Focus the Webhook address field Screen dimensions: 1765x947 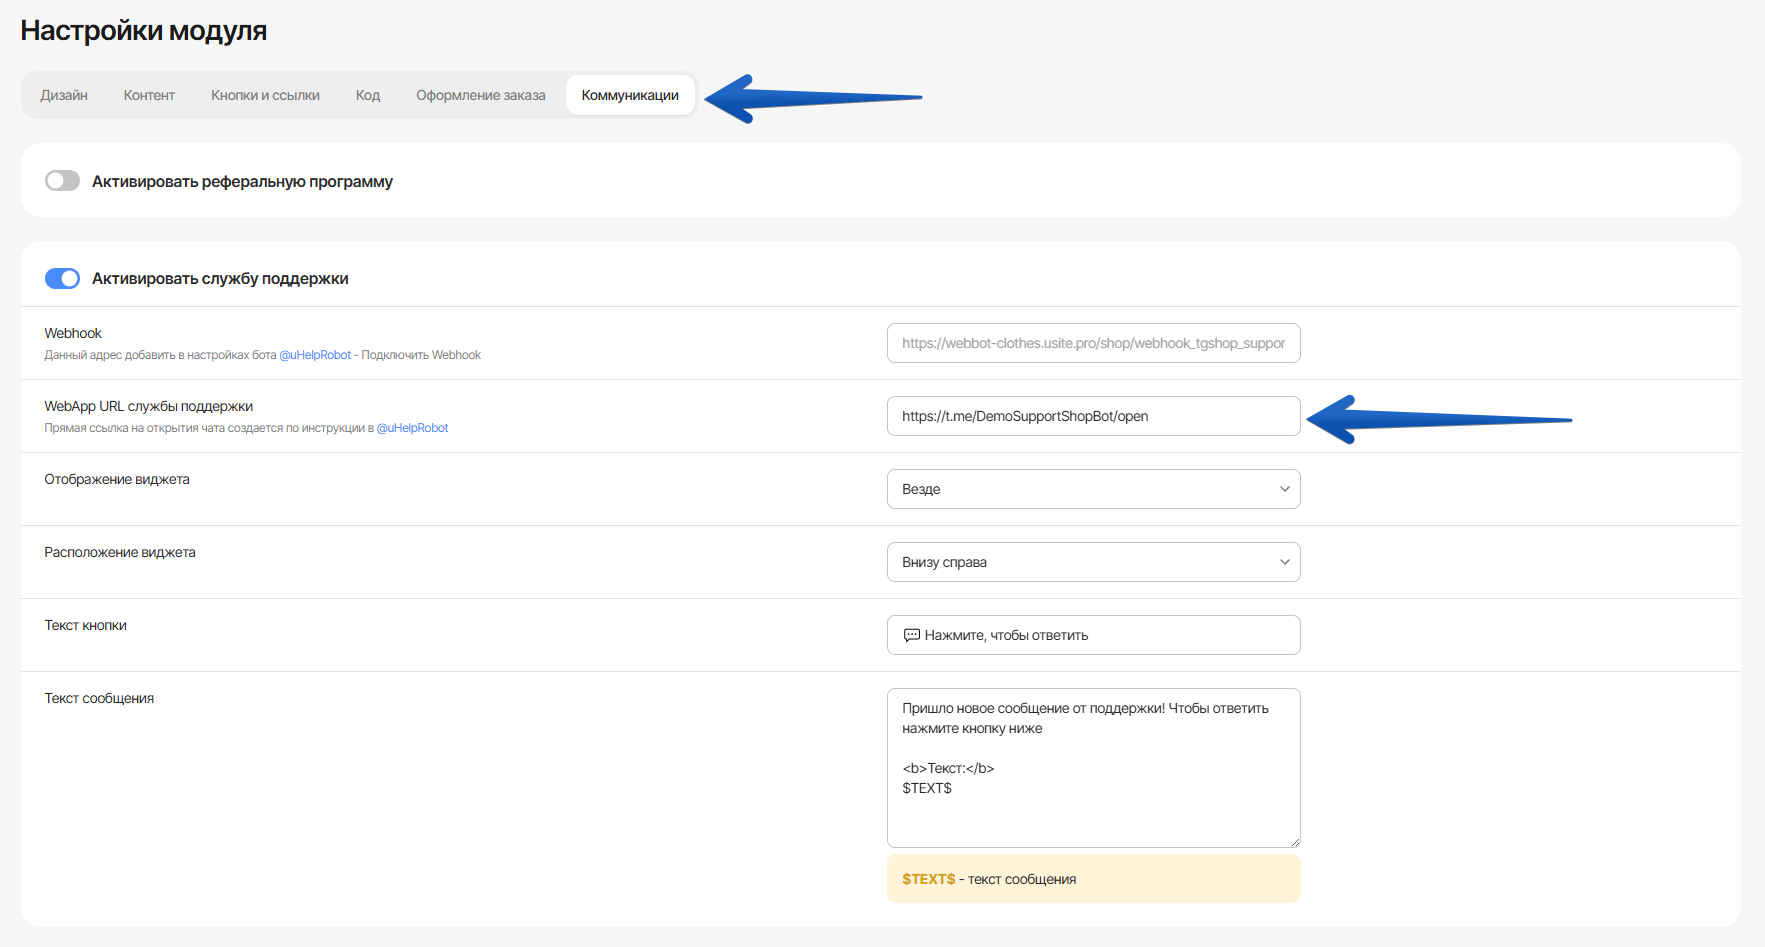[1093, 343]
